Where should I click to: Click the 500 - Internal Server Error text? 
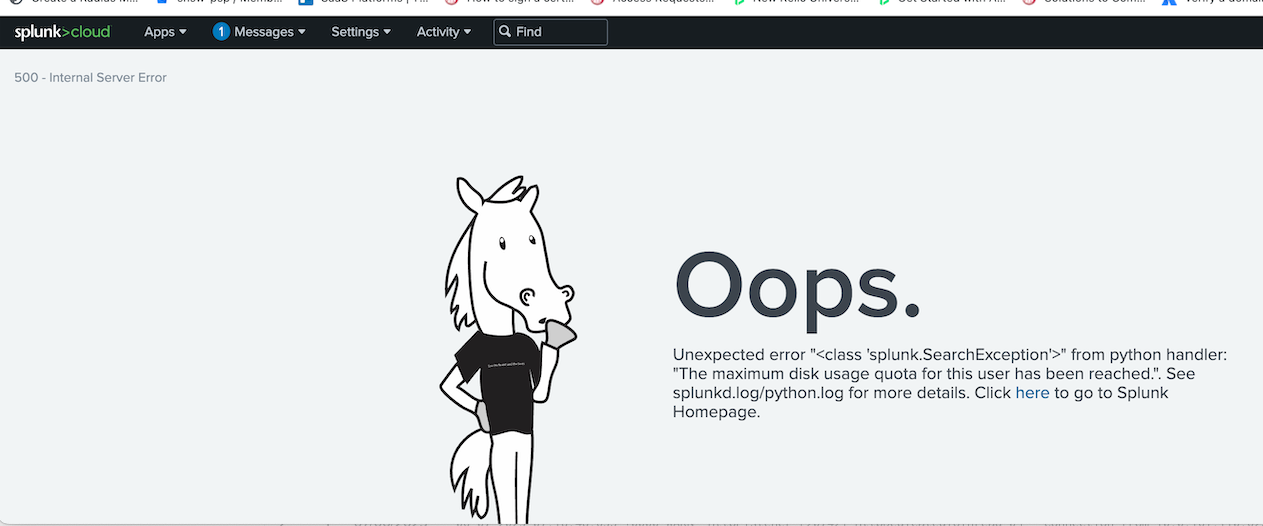(x=90, y=78)
